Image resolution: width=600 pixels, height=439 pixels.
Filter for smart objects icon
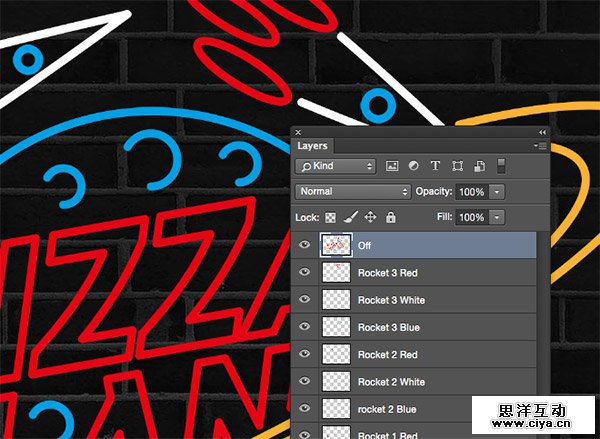[x=479, y=166]
